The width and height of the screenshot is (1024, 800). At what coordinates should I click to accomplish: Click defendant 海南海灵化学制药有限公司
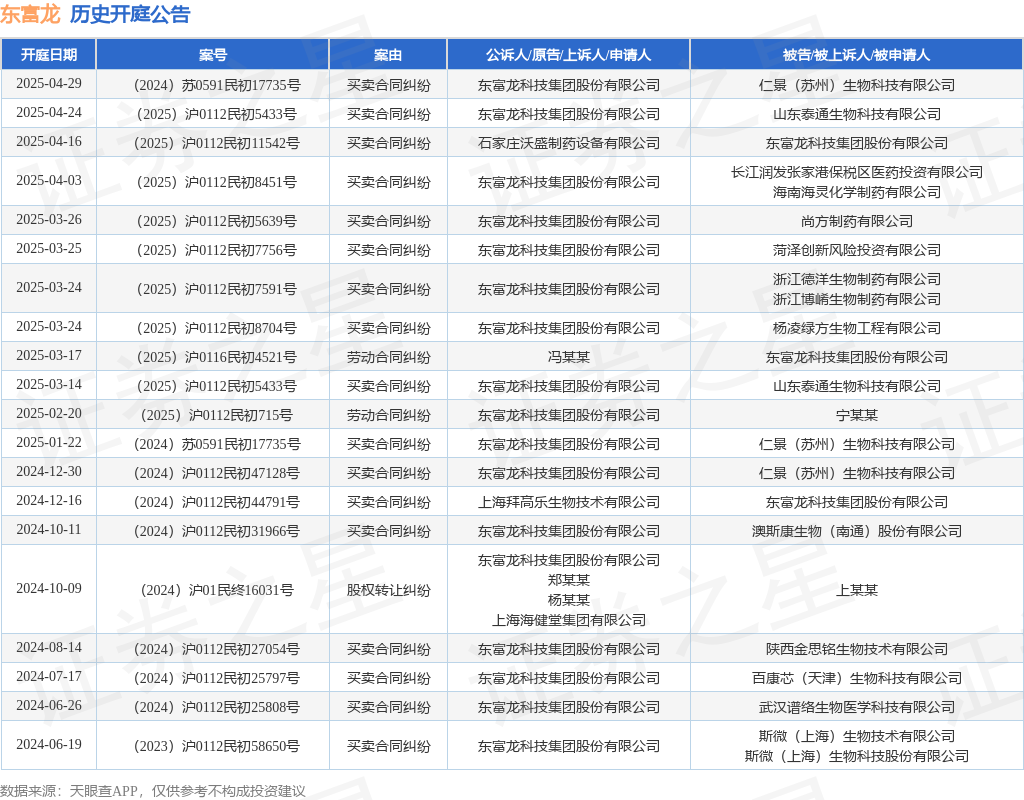857,193
